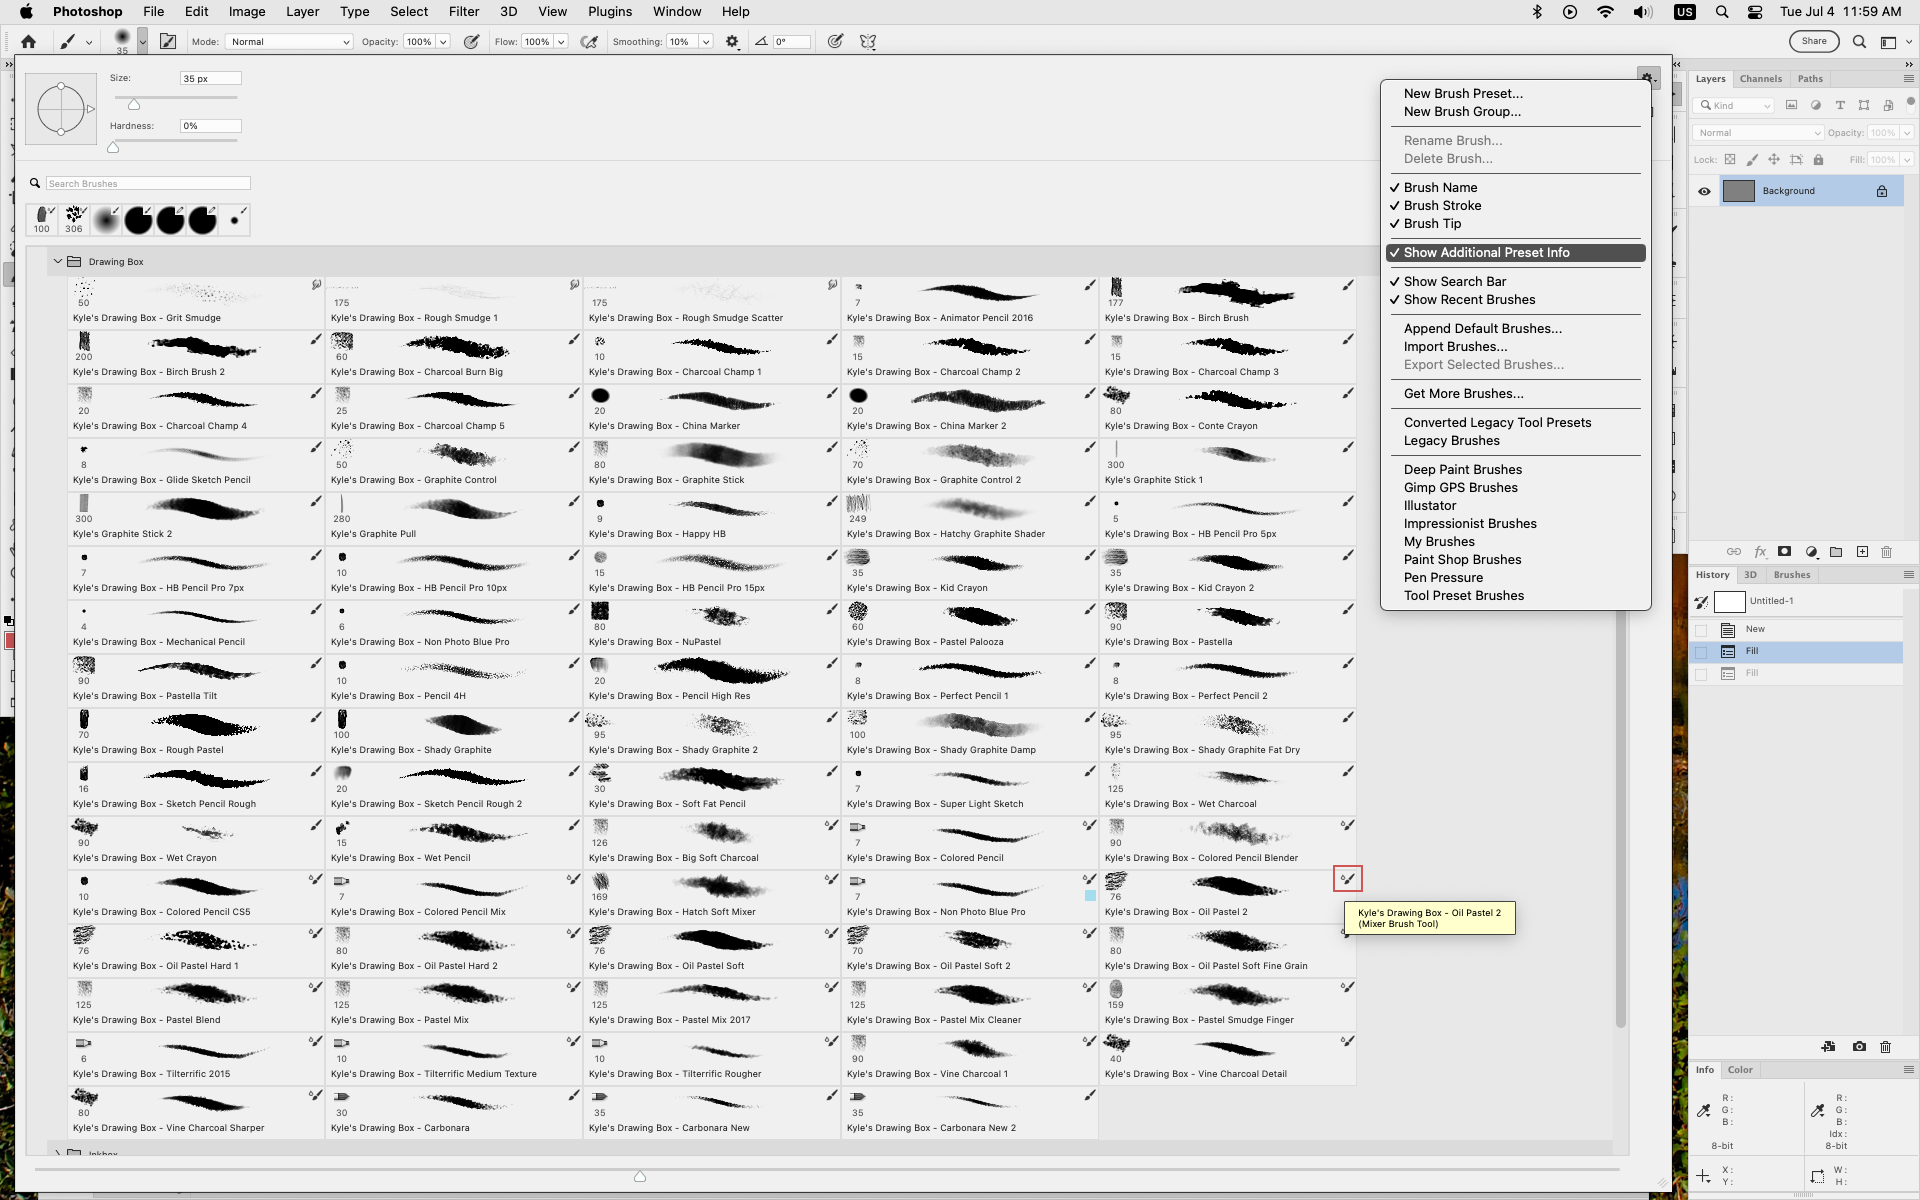Toggle Show Recent Brushes option

tap(1469, 299)
